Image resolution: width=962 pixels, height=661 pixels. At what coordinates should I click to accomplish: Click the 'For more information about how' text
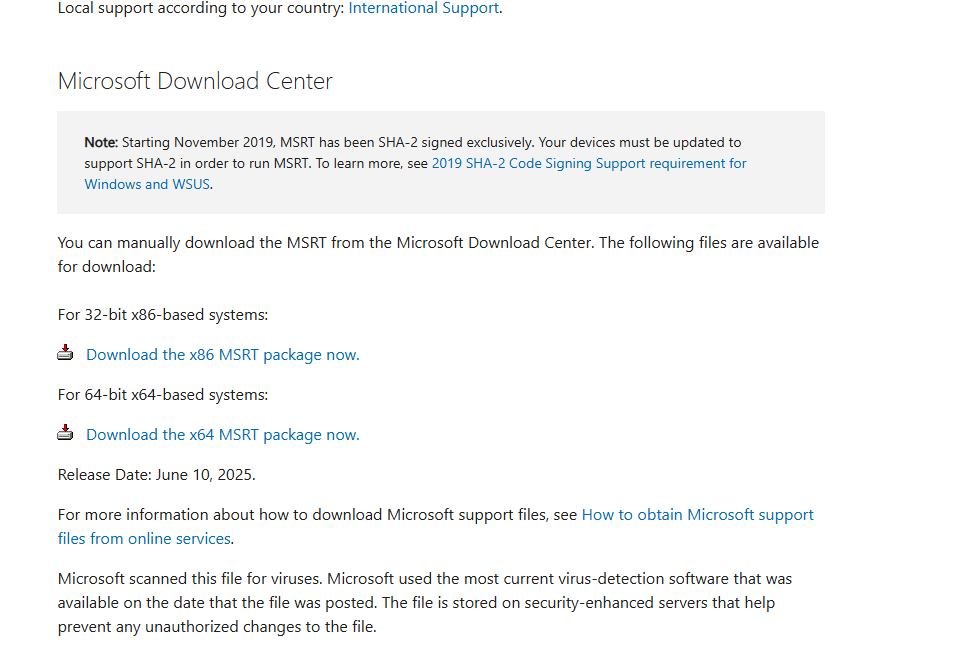pyautogui.click(x=317, y=514)
